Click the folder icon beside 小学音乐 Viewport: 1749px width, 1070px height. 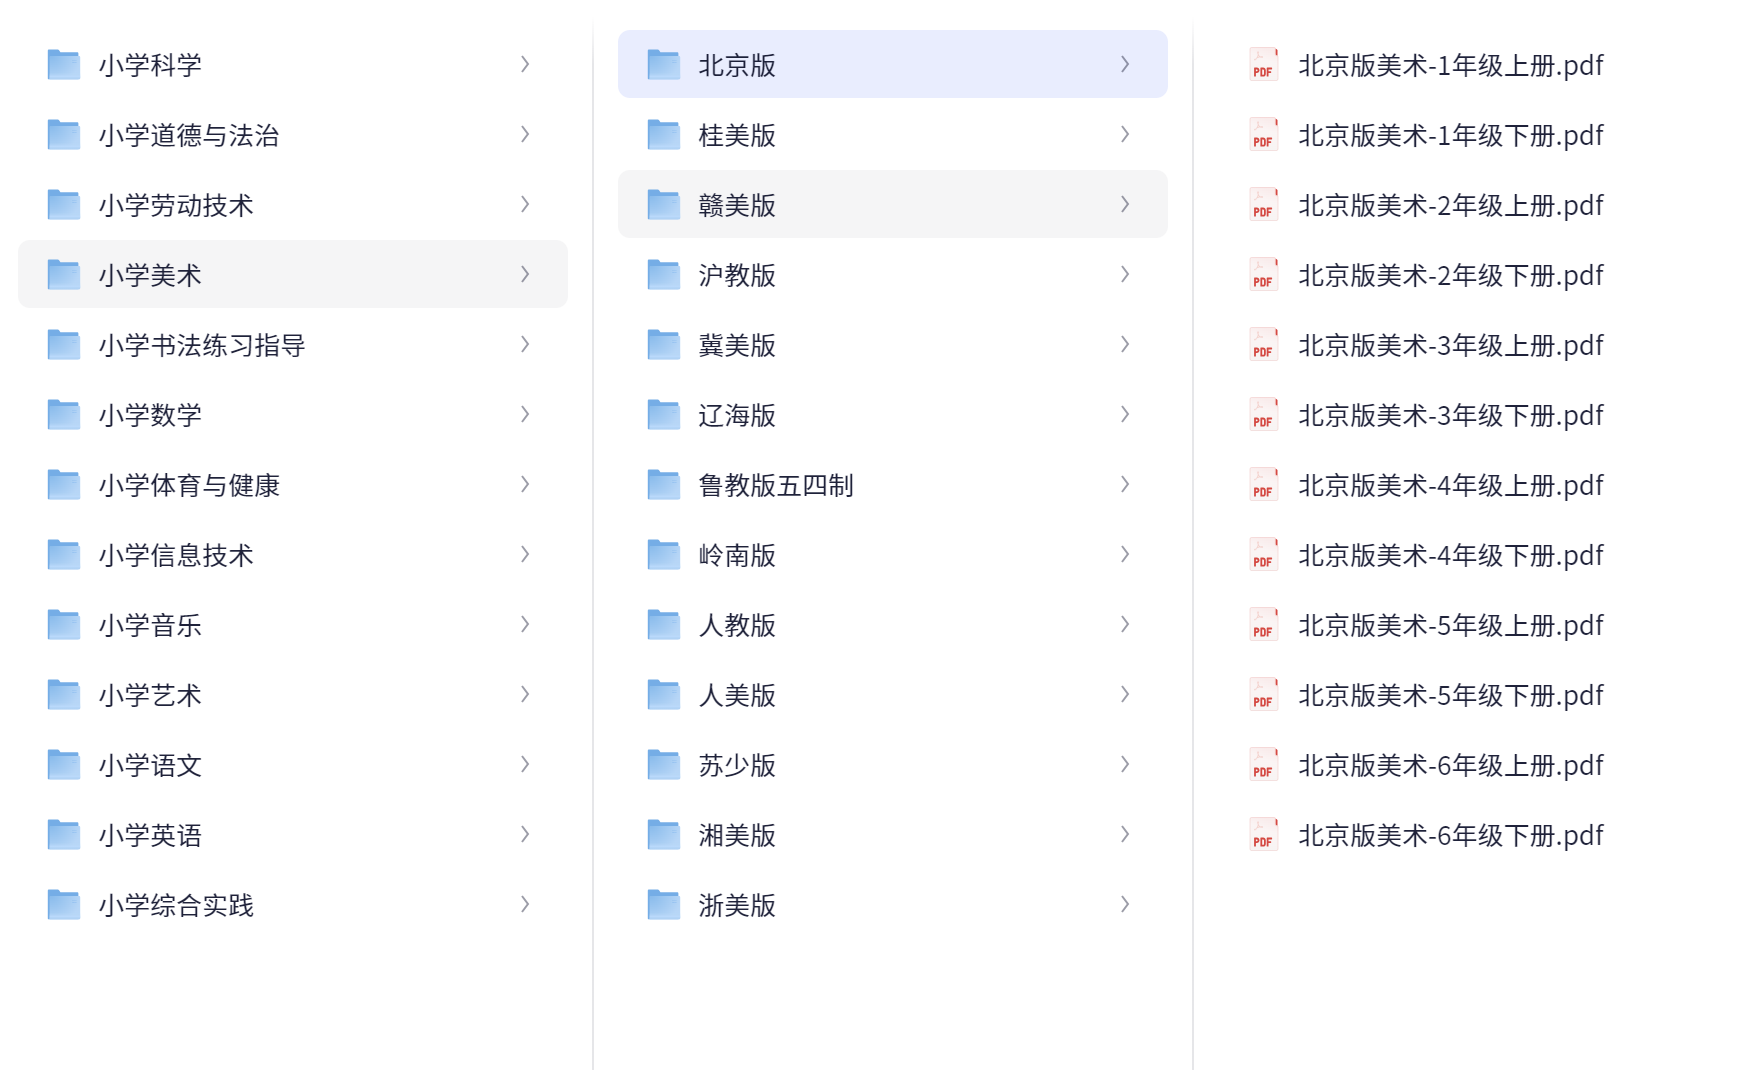click(64, 624)
